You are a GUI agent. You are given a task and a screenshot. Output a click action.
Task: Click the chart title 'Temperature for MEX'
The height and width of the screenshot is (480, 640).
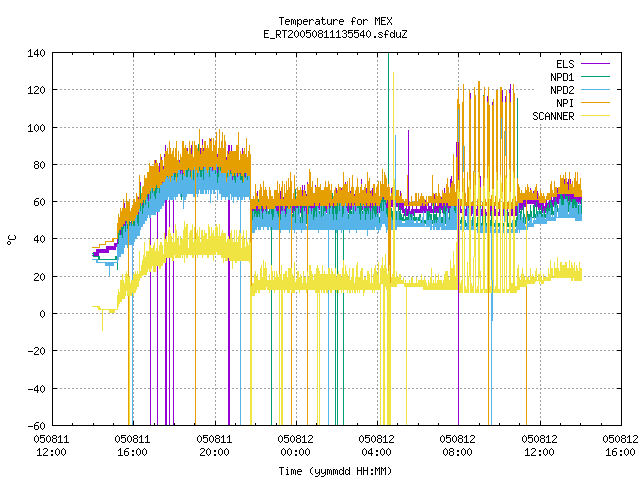tap(335, 21)
